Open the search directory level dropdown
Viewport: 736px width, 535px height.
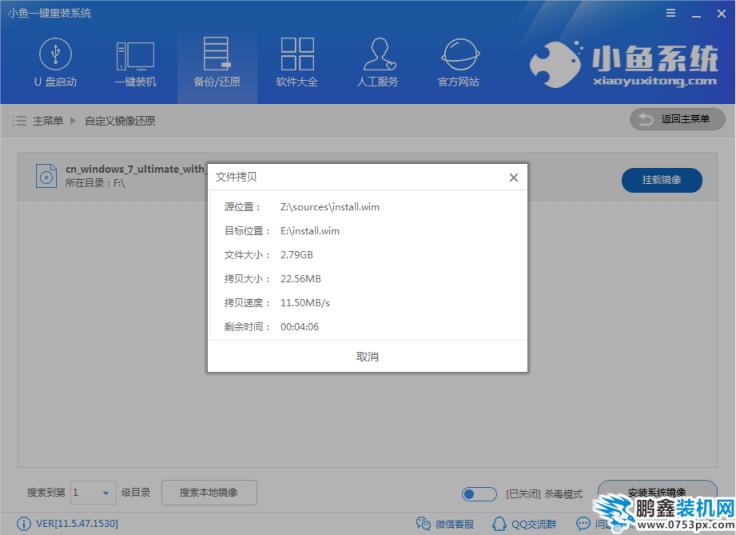coord(93,492)
